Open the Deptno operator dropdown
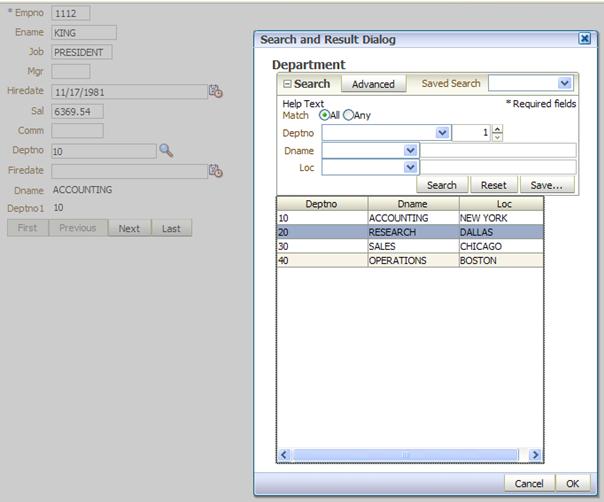 pos(442,133)
